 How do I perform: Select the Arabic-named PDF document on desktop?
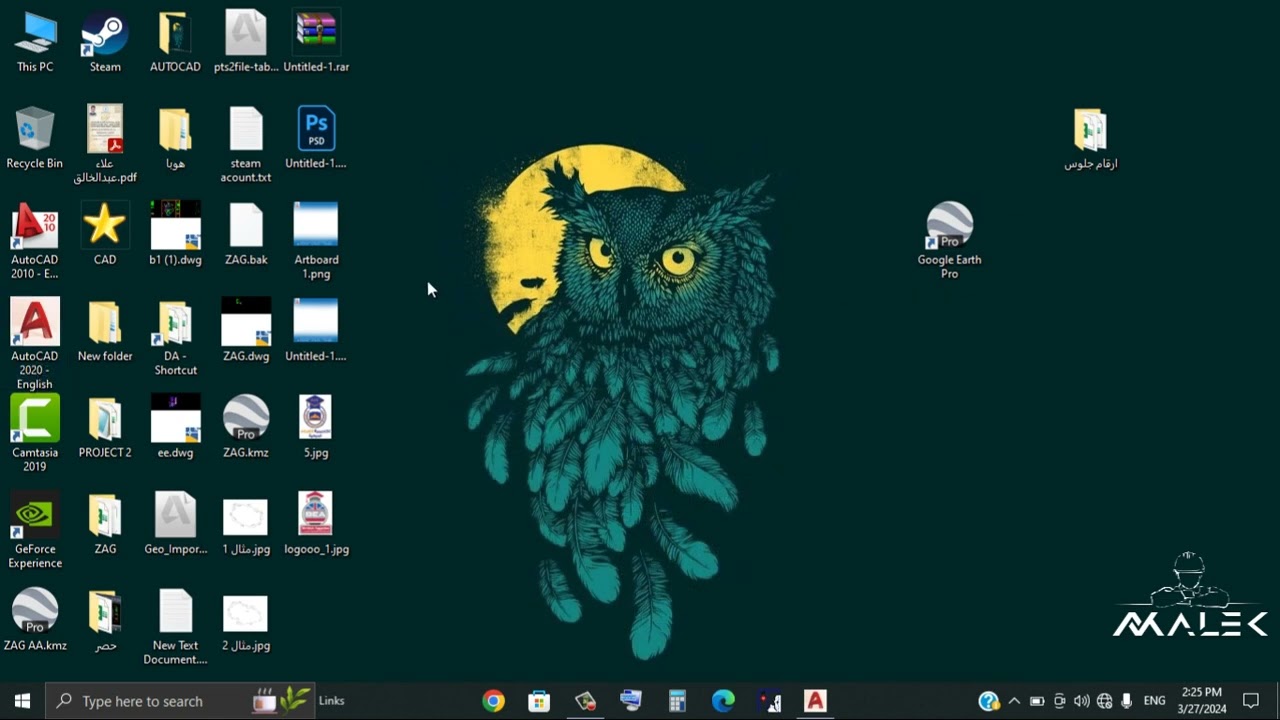coord(105,145)
